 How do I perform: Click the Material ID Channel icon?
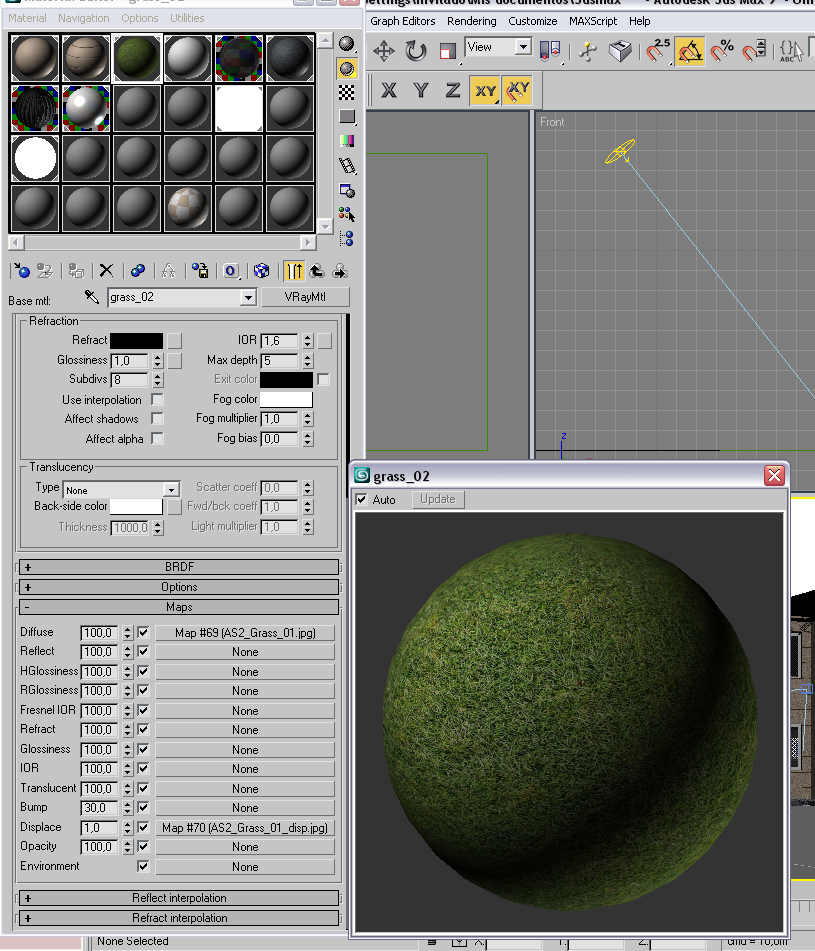tap(231, 271)
